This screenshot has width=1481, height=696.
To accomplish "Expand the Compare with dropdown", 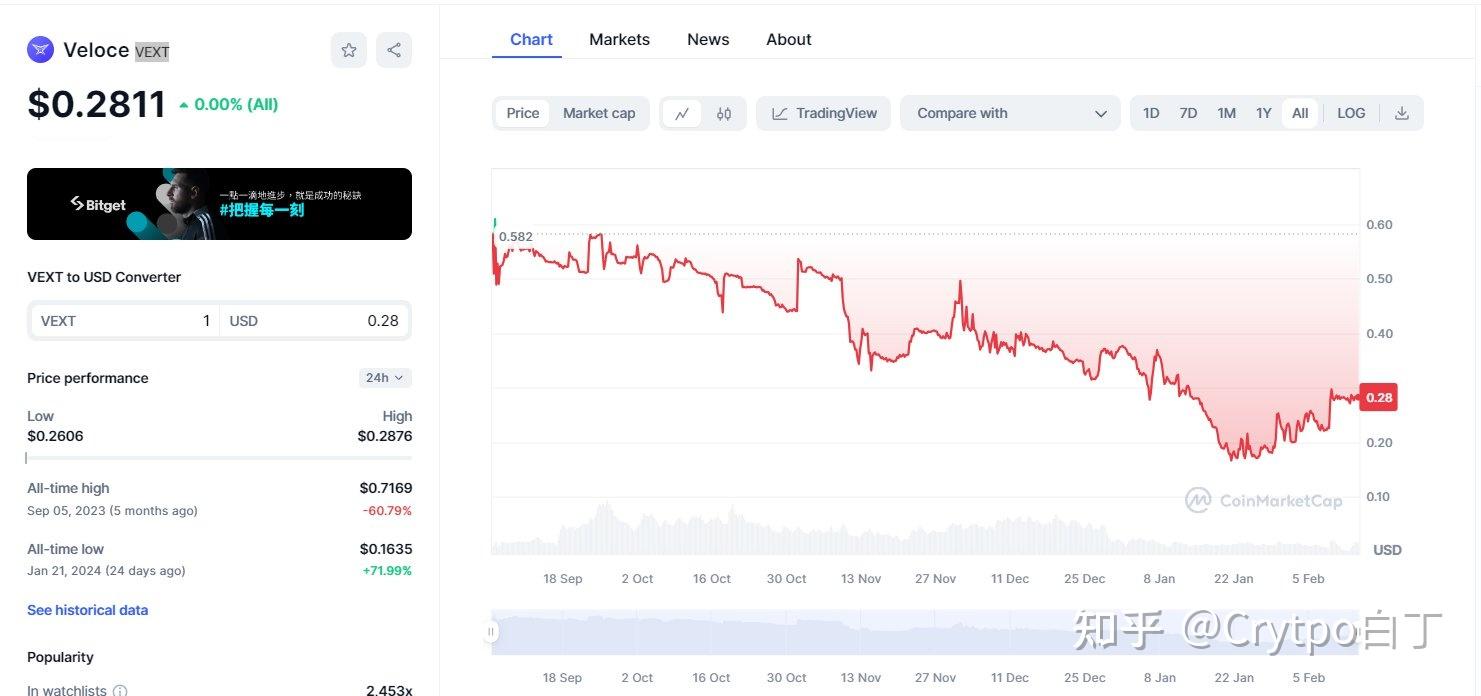I will (x=1011, y=113).
